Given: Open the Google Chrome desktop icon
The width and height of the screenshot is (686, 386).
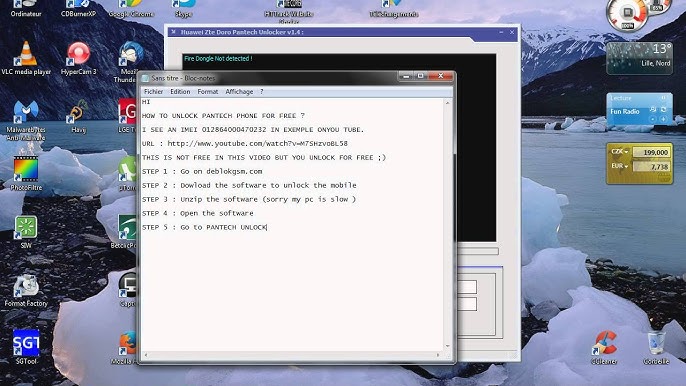Looking at the screenshot, I should click(x=131, y=9).
